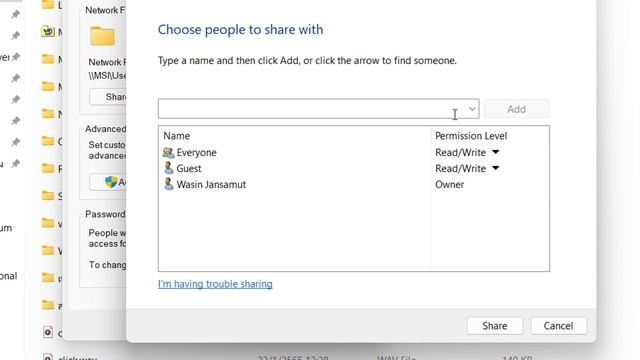This screenshot has height=360, width=640.
Task: Expand the name combo box arrow
Action: [472, 109]
